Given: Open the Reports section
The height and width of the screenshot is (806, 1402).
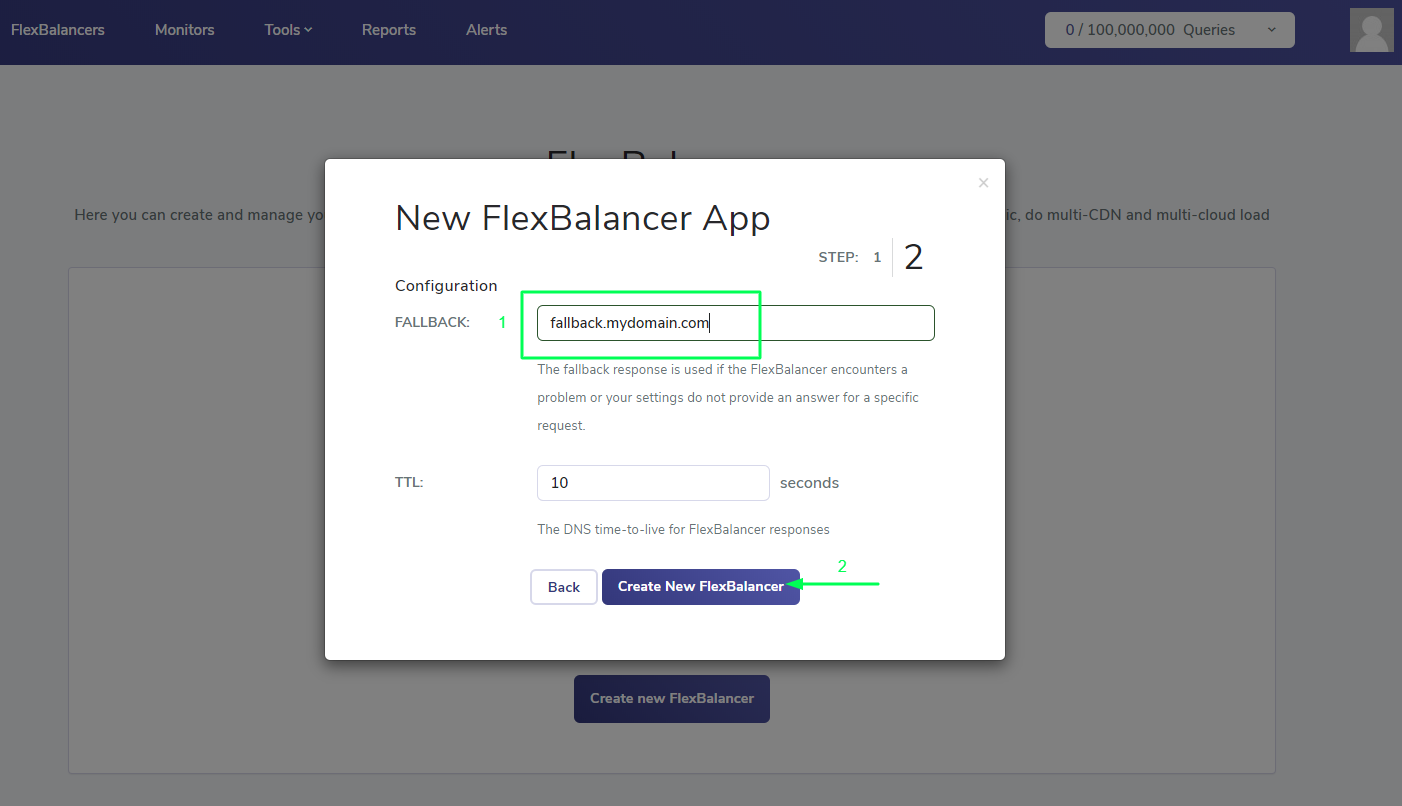Looking at the screenshot, I should click(x=389, y=30).
